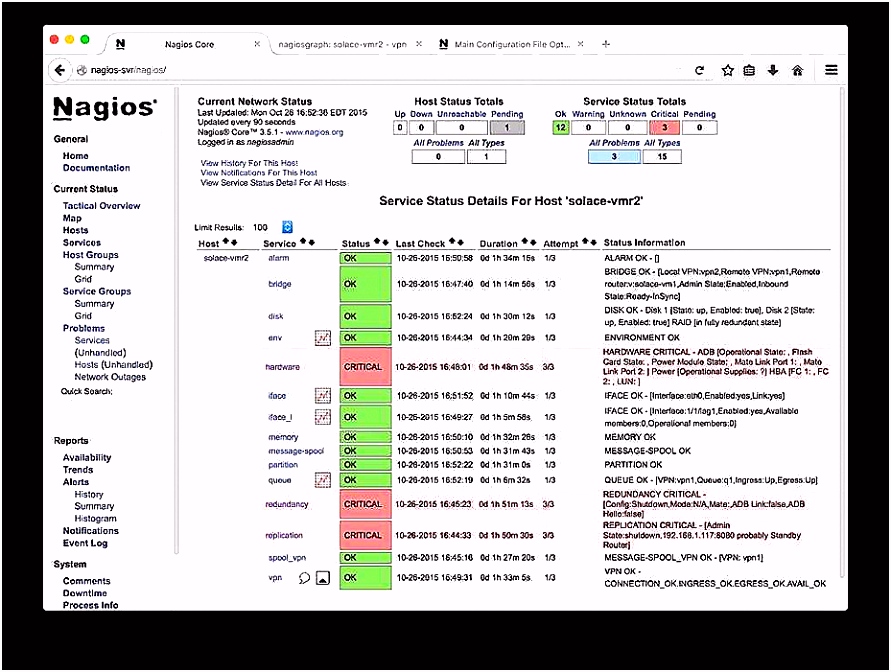
Task: Open the bookmarks list icon
Action: coord(750,70)
